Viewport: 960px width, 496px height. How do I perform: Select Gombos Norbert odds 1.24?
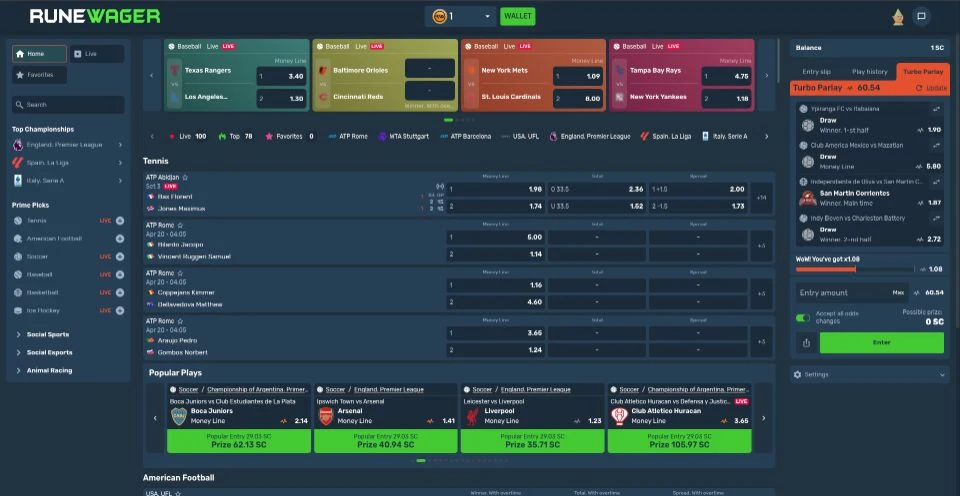(x=495, y=350)
